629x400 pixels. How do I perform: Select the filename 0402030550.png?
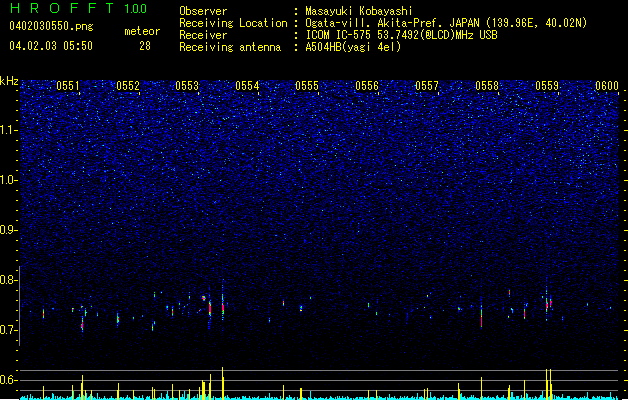[51, 27]
